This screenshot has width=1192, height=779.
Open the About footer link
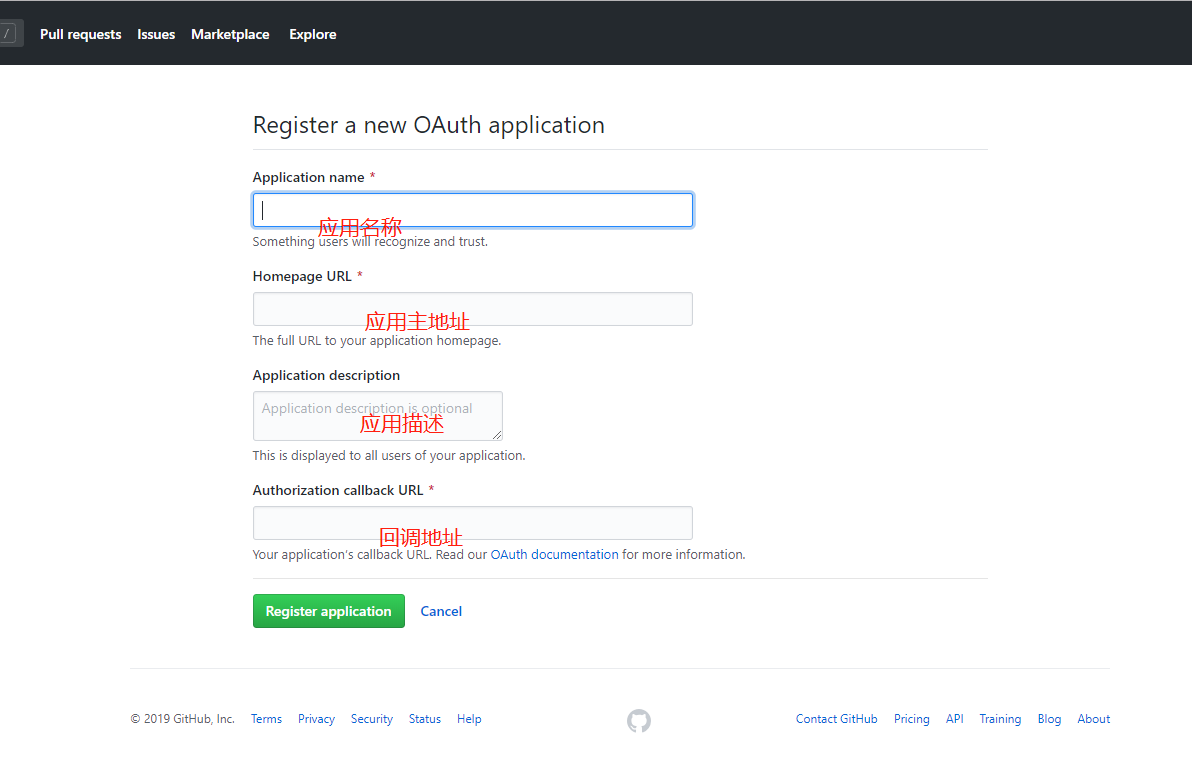1093,719
